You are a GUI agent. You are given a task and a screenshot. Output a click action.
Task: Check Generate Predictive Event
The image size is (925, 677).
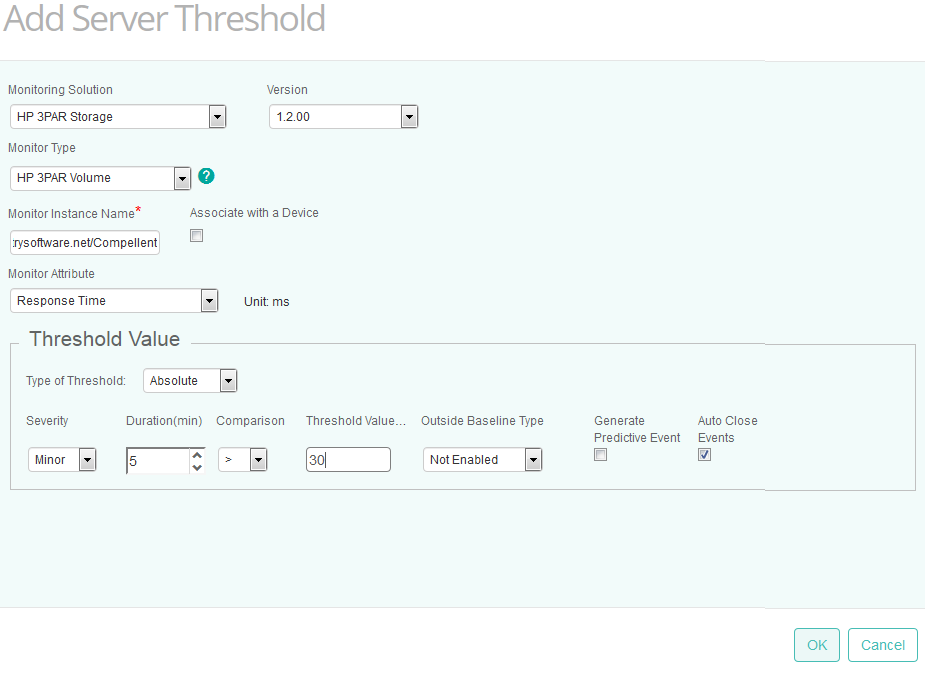(600, 454)
